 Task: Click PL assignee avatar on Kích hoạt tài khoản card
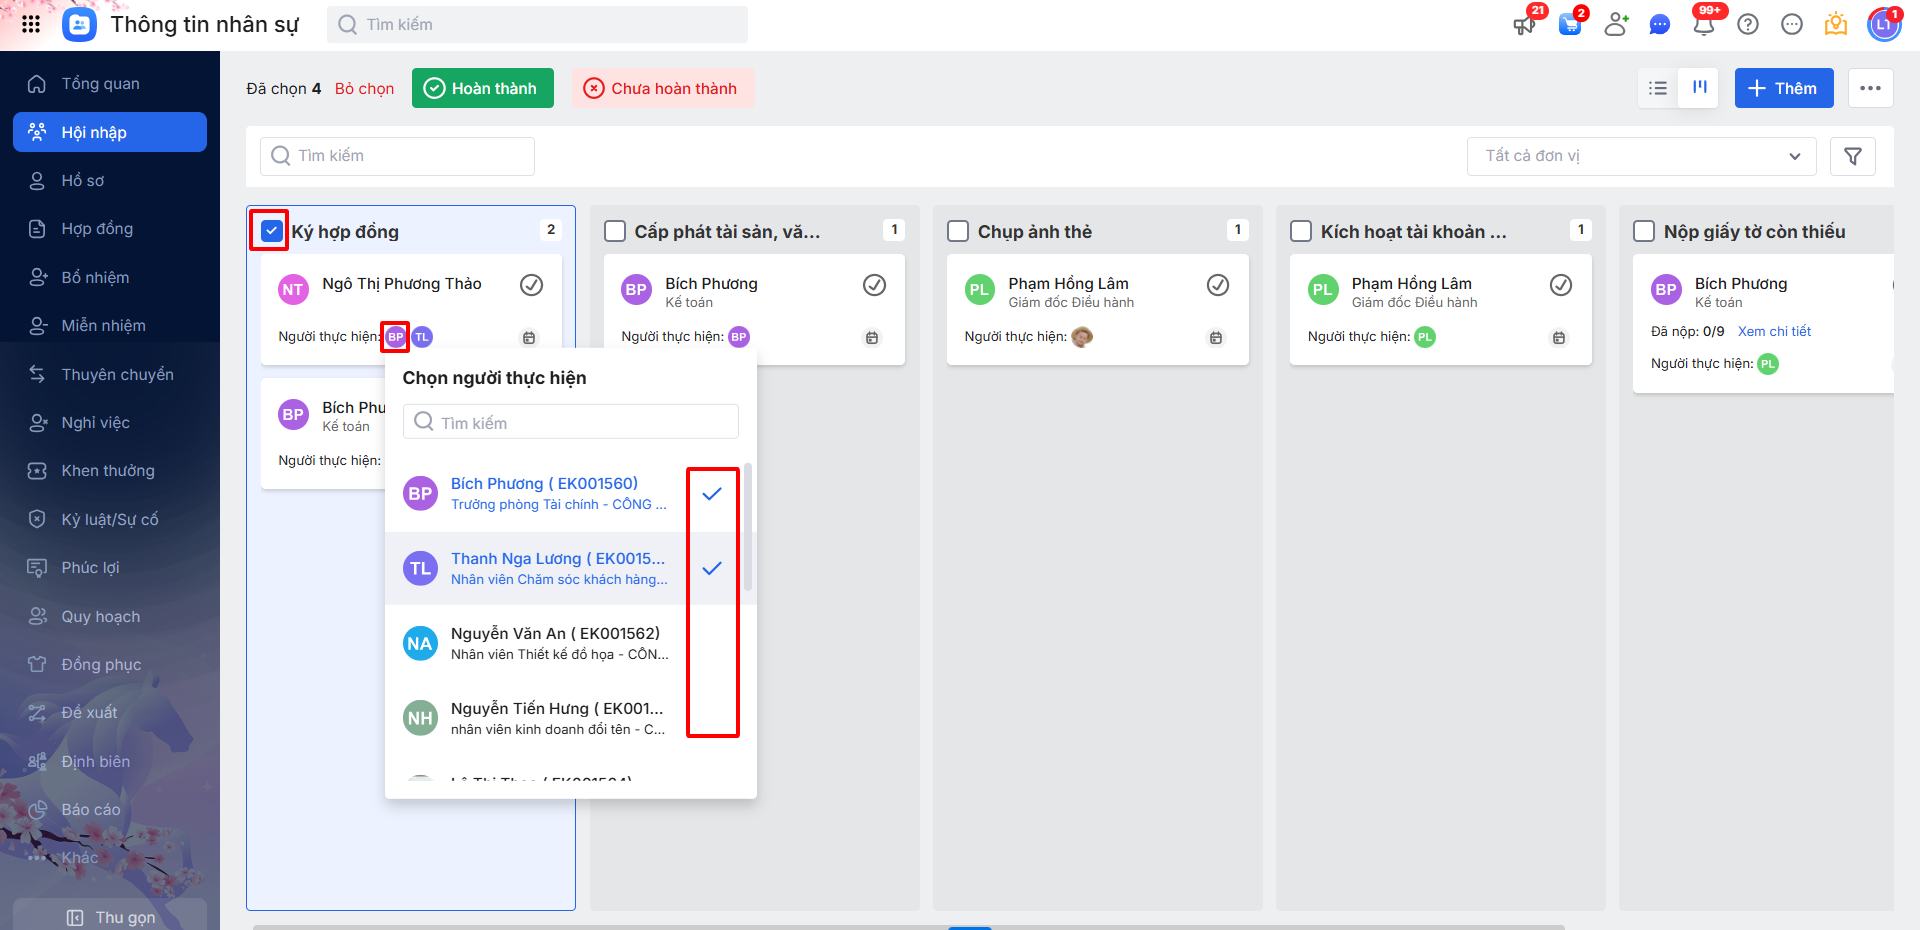1425,337
